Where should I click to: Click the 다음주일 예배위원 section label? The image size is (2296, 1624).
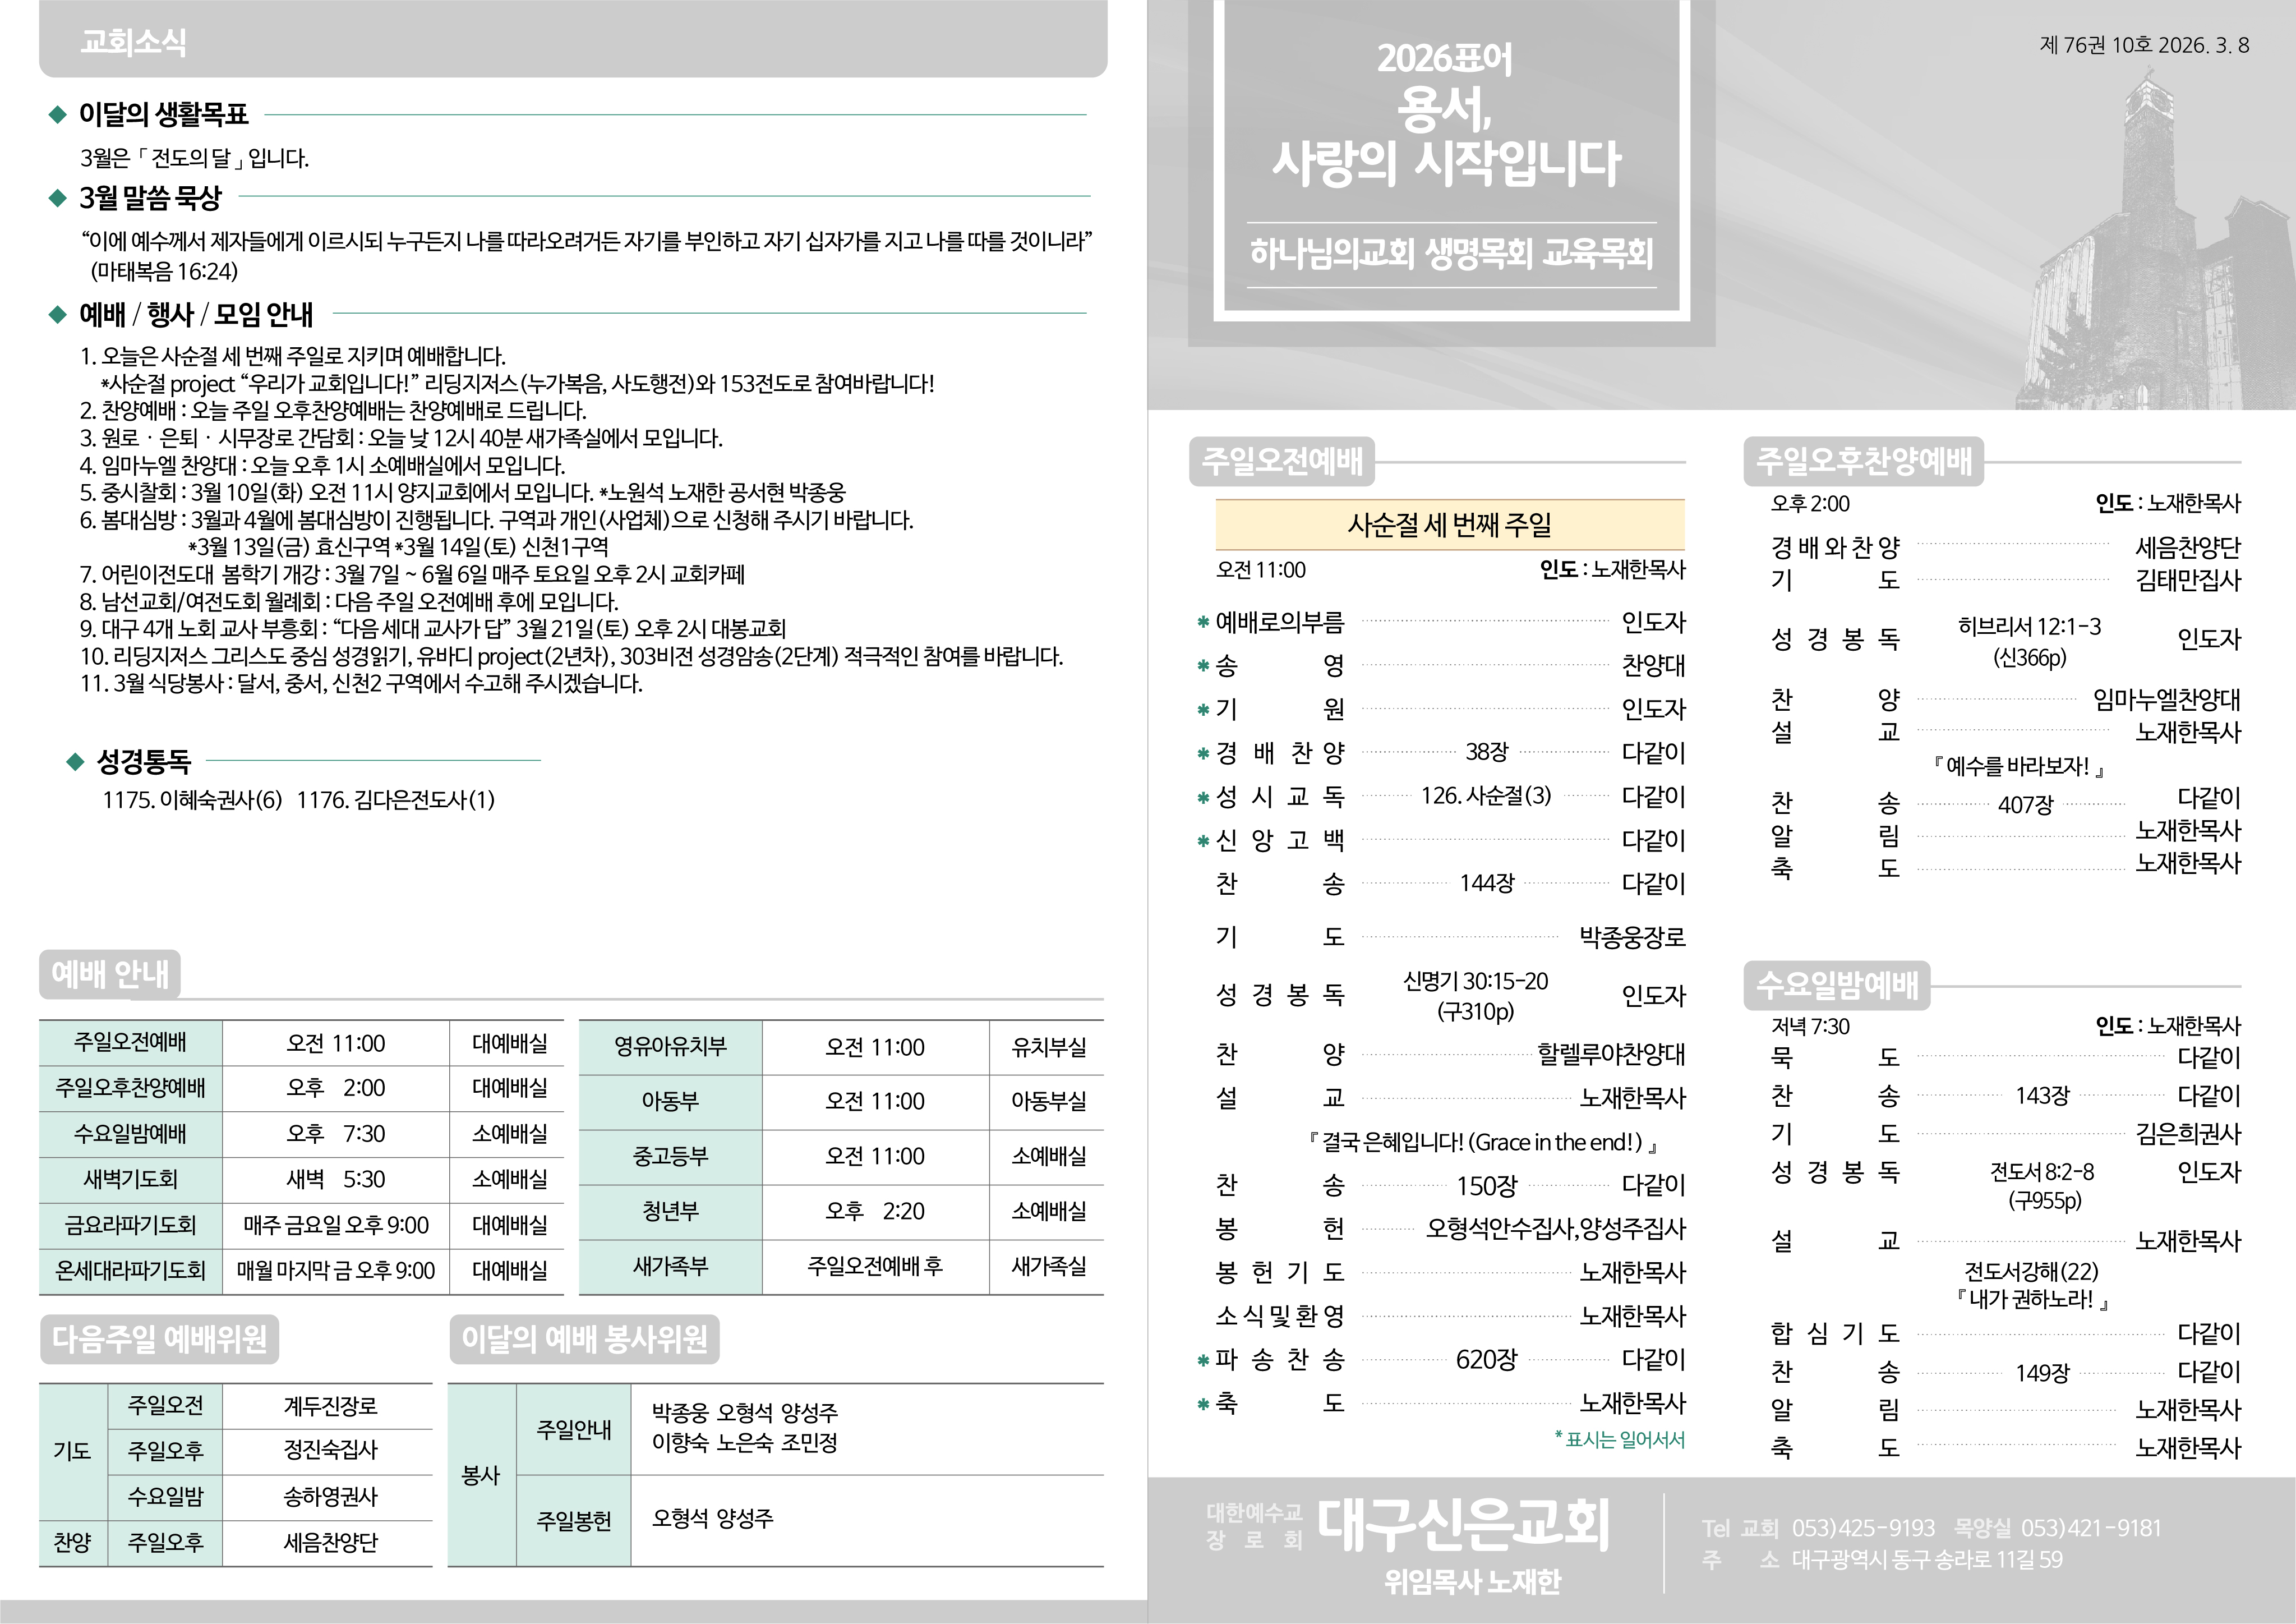coord(159,1339)
